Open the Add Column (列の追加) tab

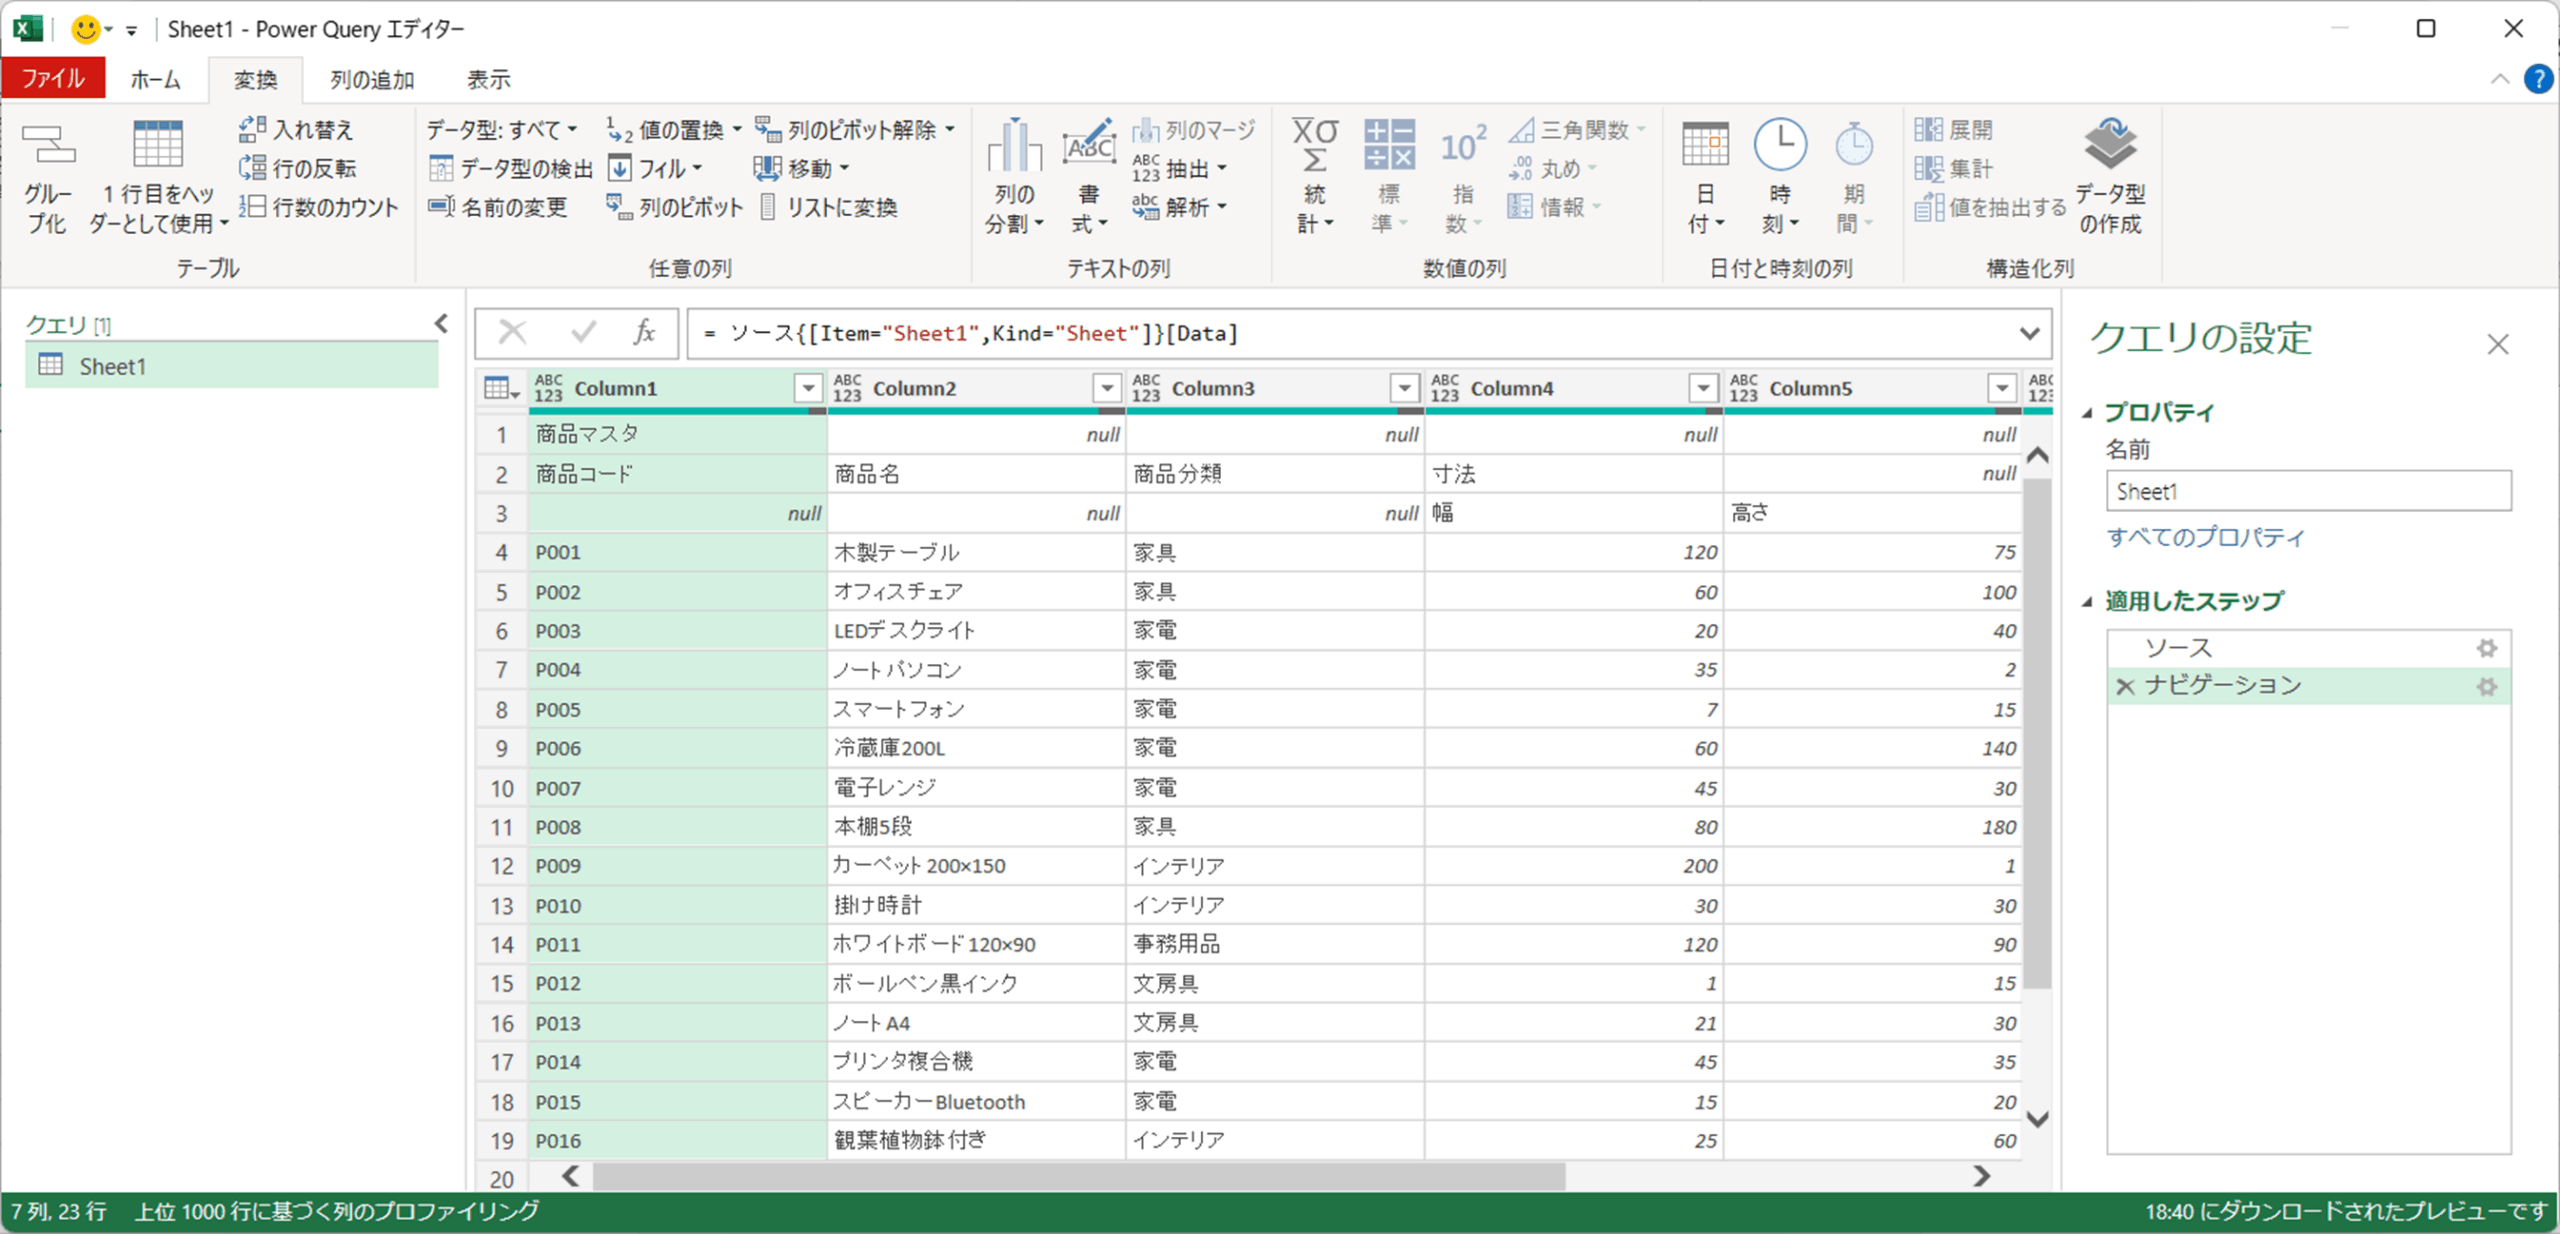click(372, 80)
